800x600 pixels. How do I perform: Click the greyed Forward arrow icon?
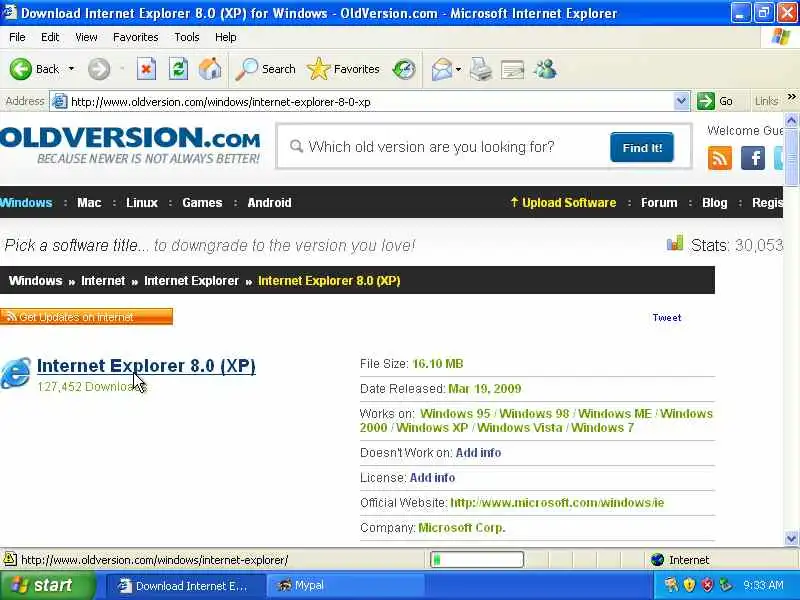(98, 69)
